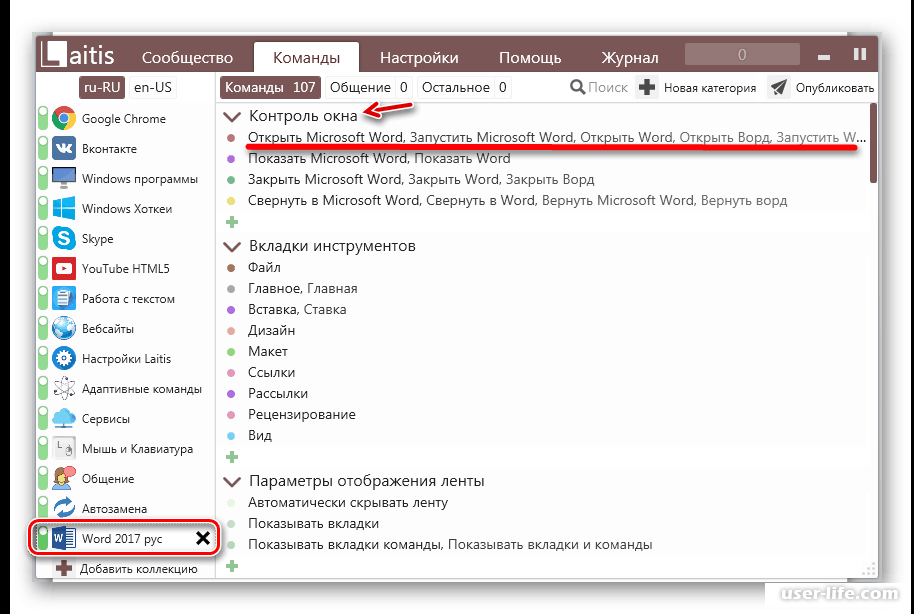This screenshot has width=914, height=614.
Task: Open the Общение collection person icon
Action: 64,478
